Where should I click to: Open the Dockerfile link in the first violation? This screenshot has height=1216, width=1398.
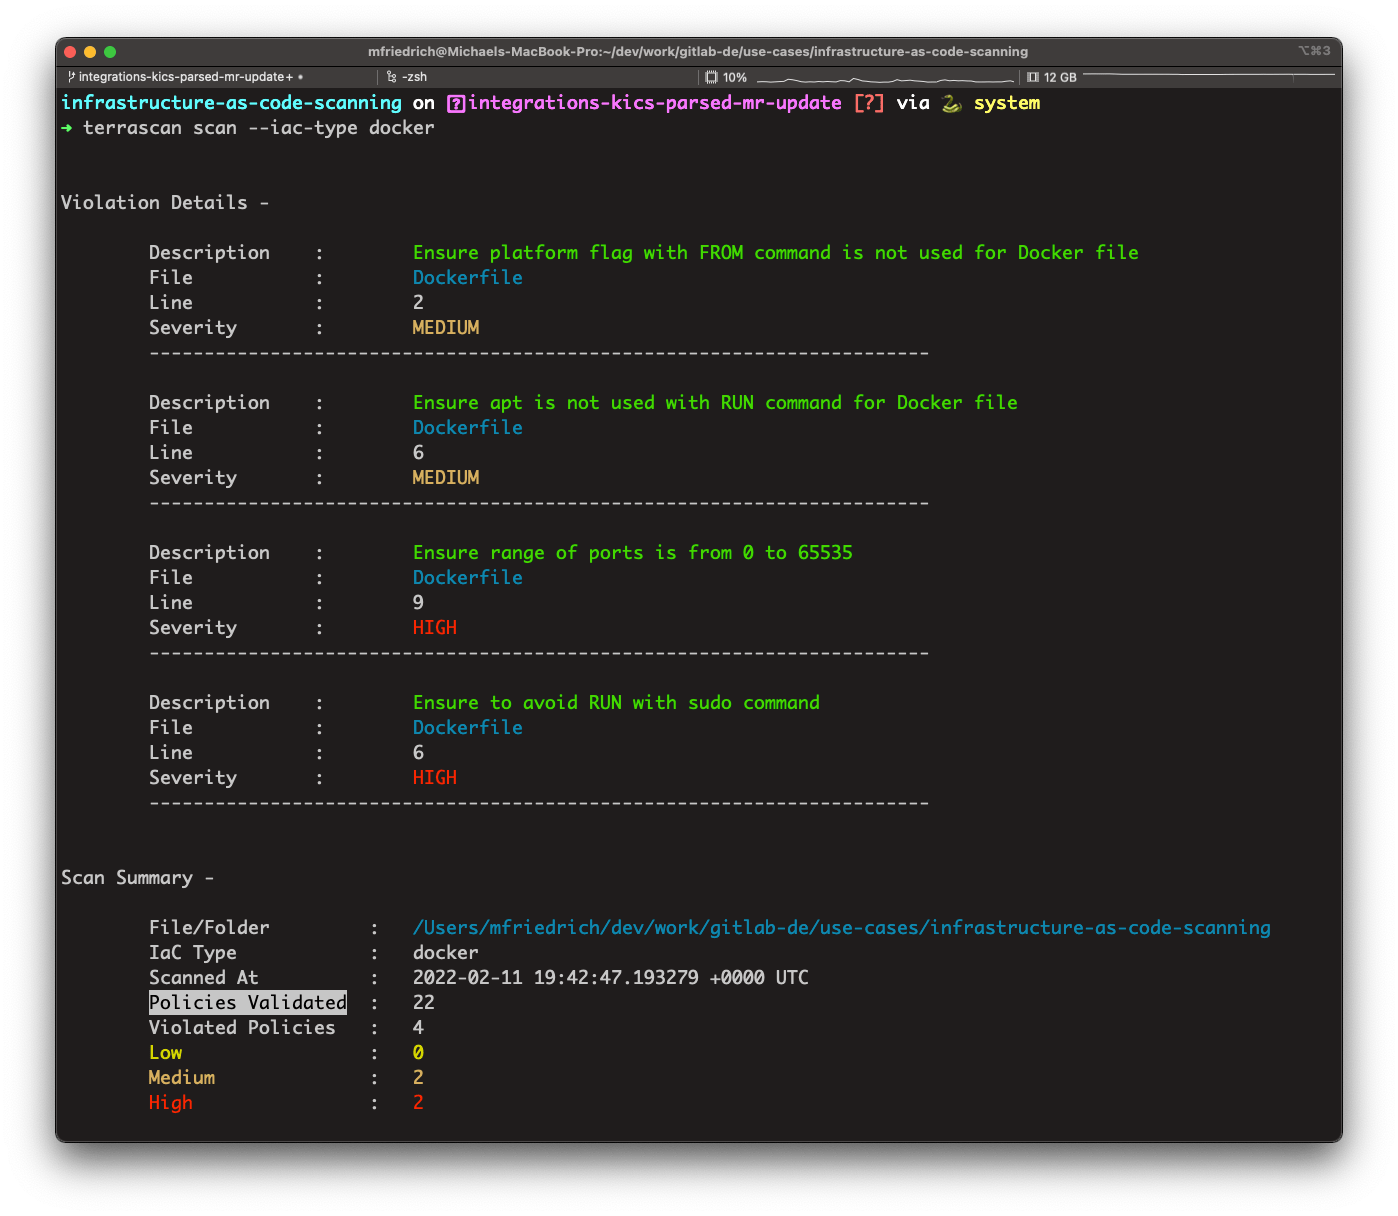click(468, 277)
